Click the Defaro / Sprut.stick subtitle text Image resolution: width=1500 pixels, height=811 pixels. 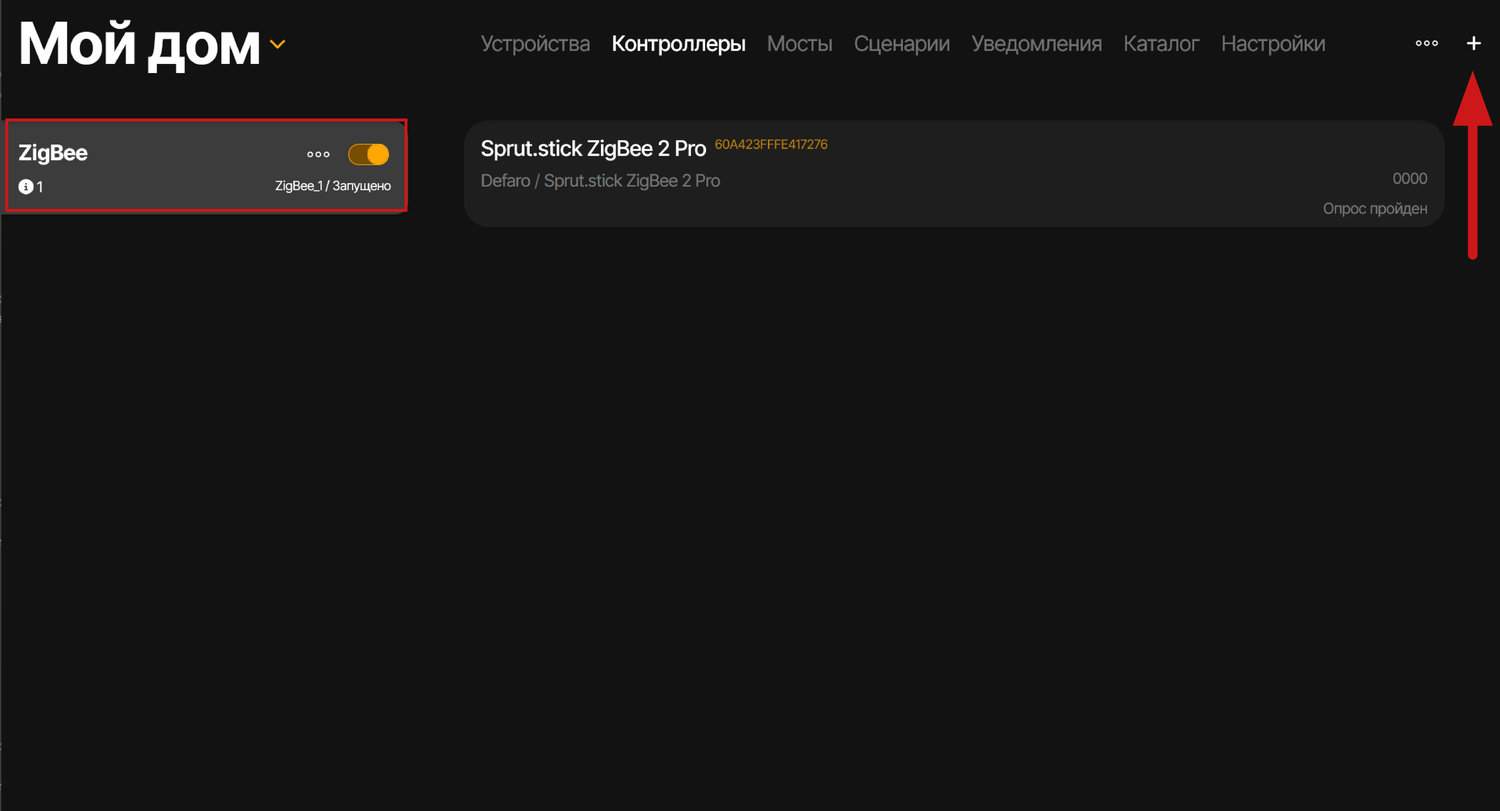[x=600, y=180]
